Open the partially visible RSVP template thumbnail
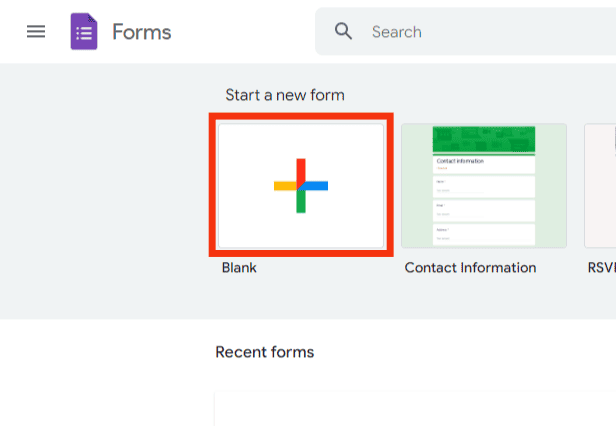This screenshot has height=426, width=616. coord(600,185)
